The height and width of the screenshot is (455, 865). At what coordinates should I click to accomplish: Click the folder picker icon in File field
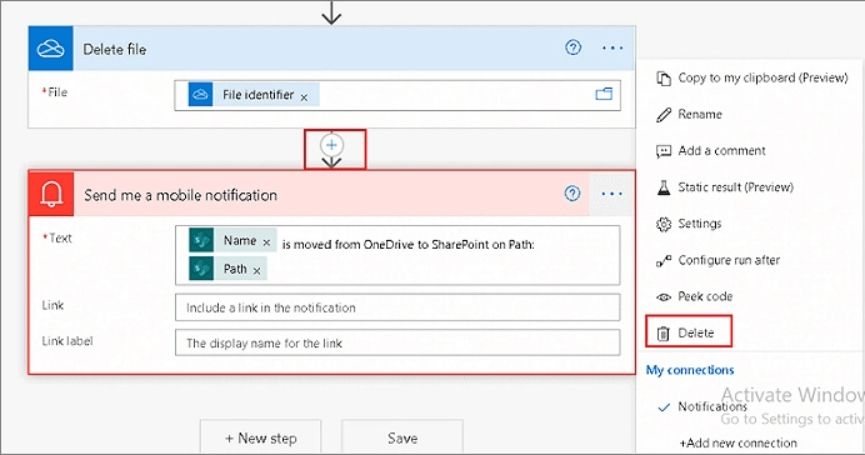[603, 95]
